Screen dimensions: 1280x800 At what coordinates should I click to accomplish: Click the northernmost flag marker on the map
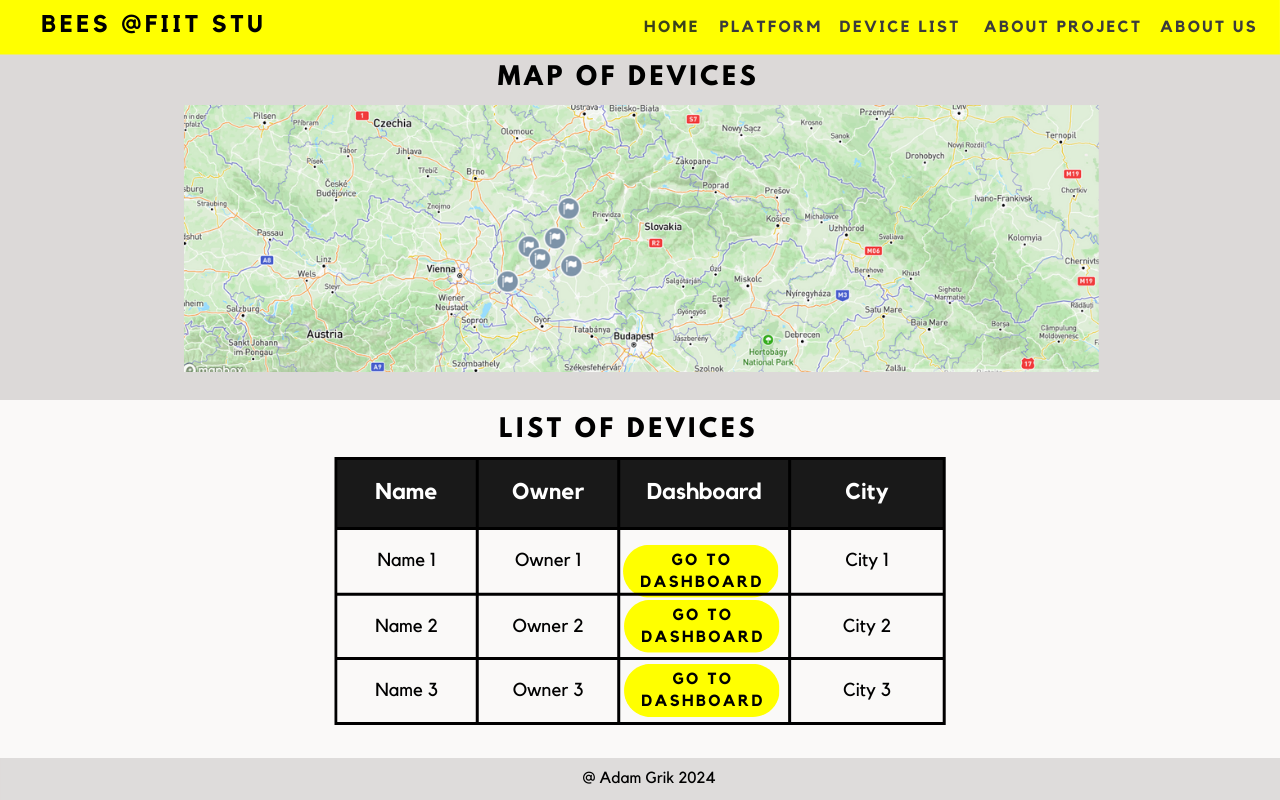click(x=568, y=209)
